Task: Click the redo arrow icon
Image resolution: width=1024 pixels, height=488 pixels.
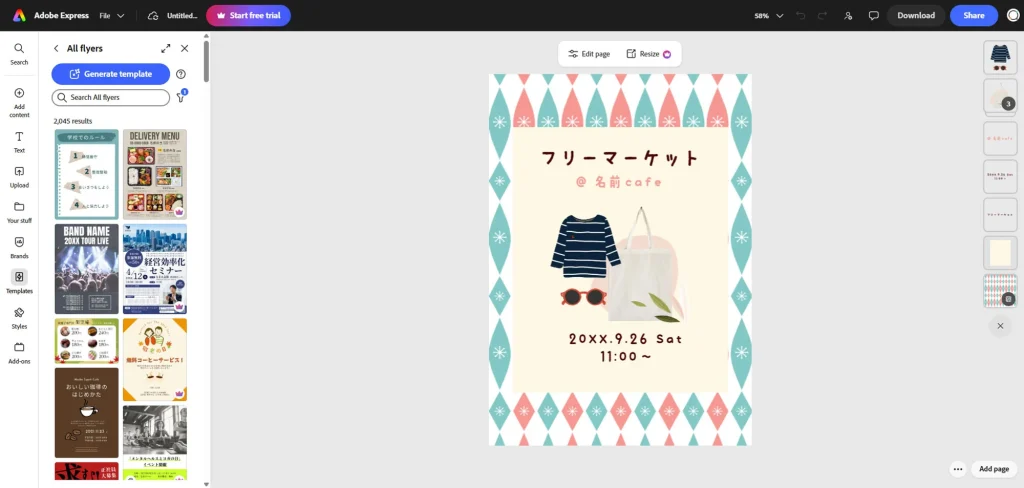Action: tap(822, 16)
